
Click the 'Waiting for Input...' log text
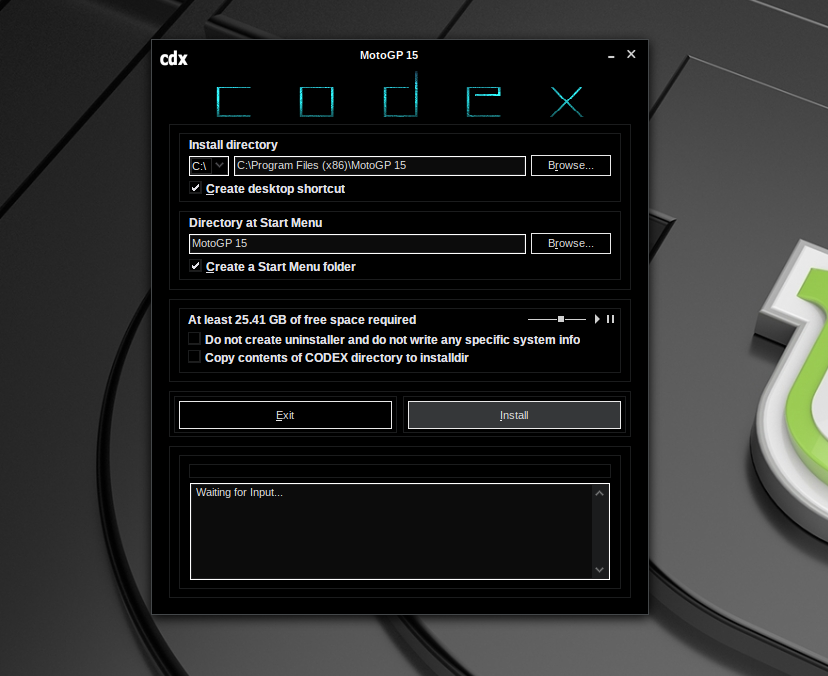click(239, 492)
